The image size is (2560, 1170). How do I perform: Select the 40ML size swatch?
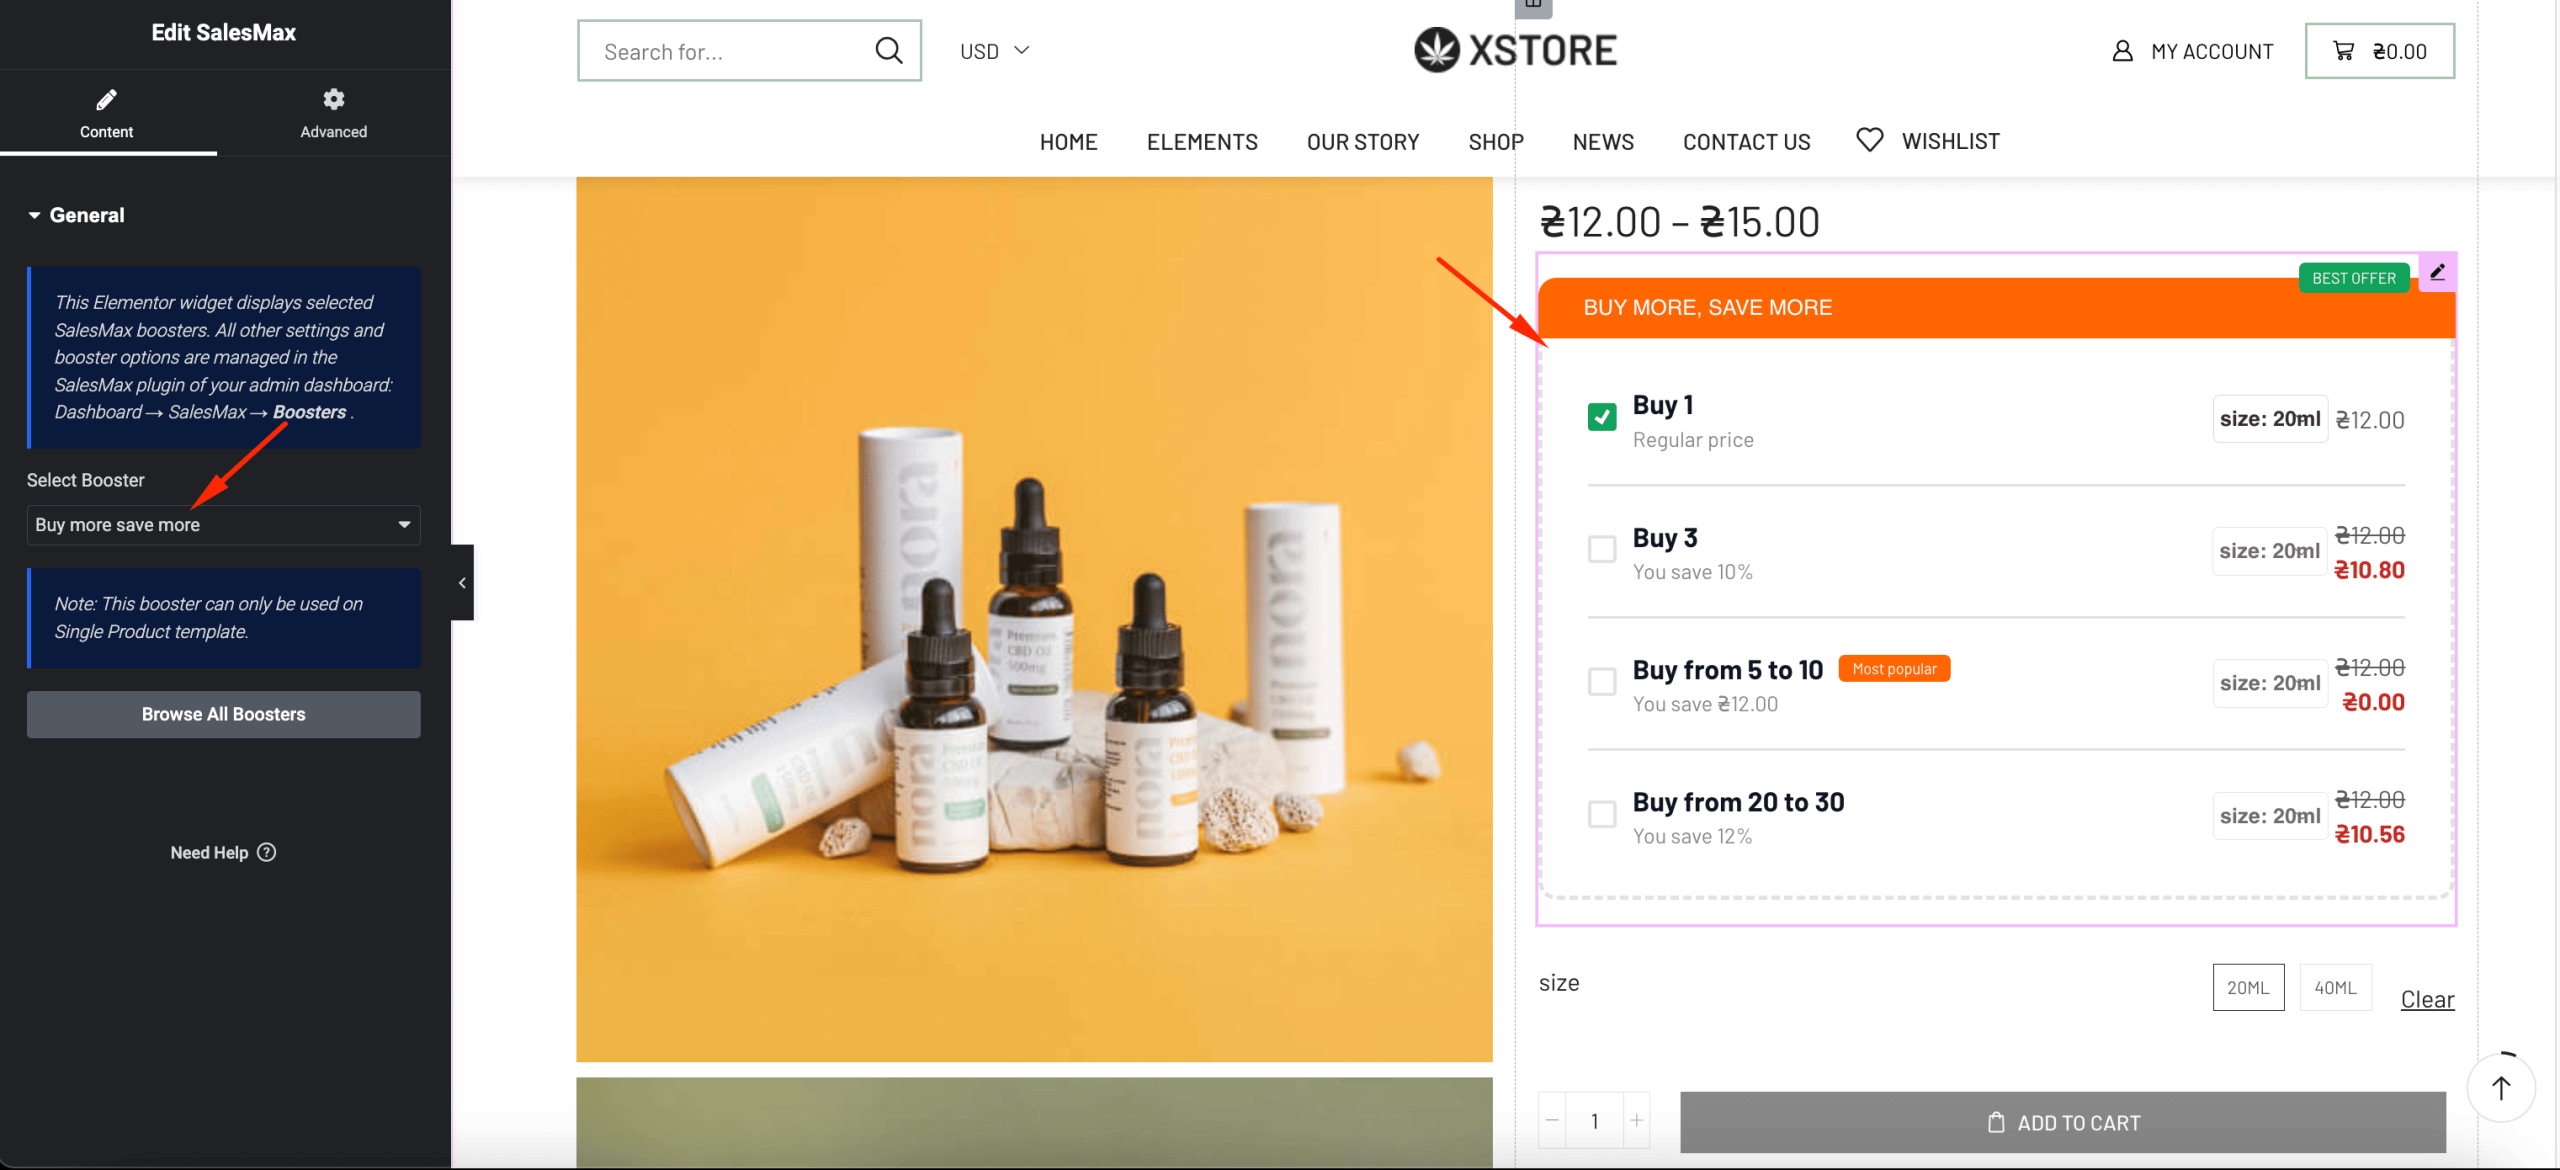2335,988
